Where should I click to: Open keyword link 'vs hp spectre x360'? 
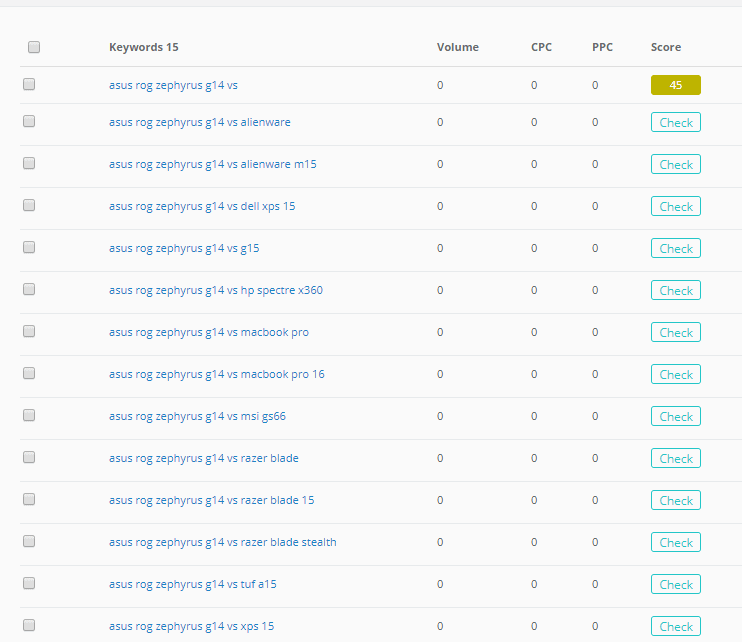click(216, 290)
